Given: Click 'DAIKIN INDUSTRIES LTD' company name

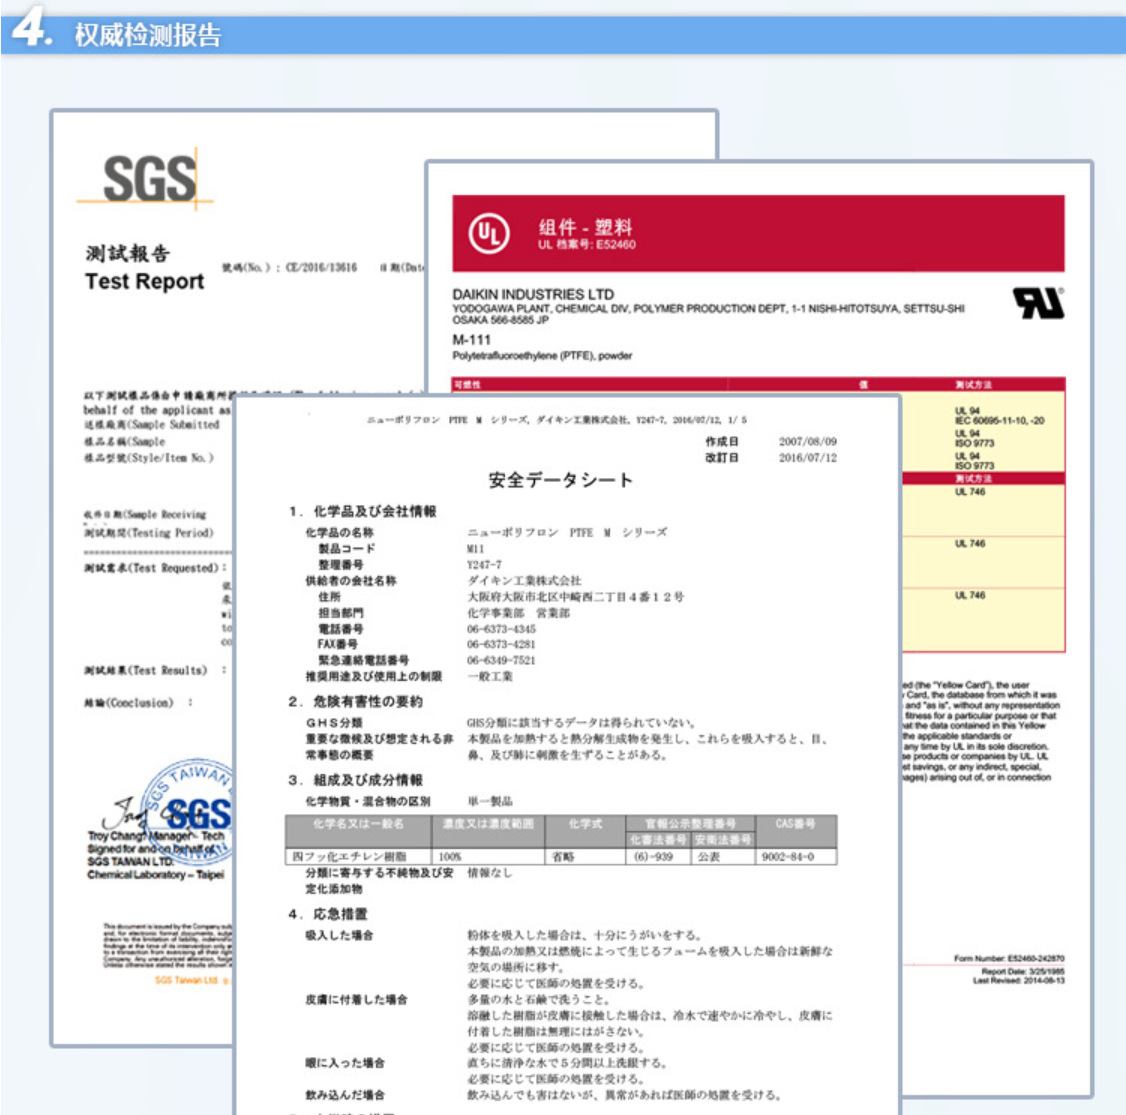Looking at the screenshot, I should [533, 294].
